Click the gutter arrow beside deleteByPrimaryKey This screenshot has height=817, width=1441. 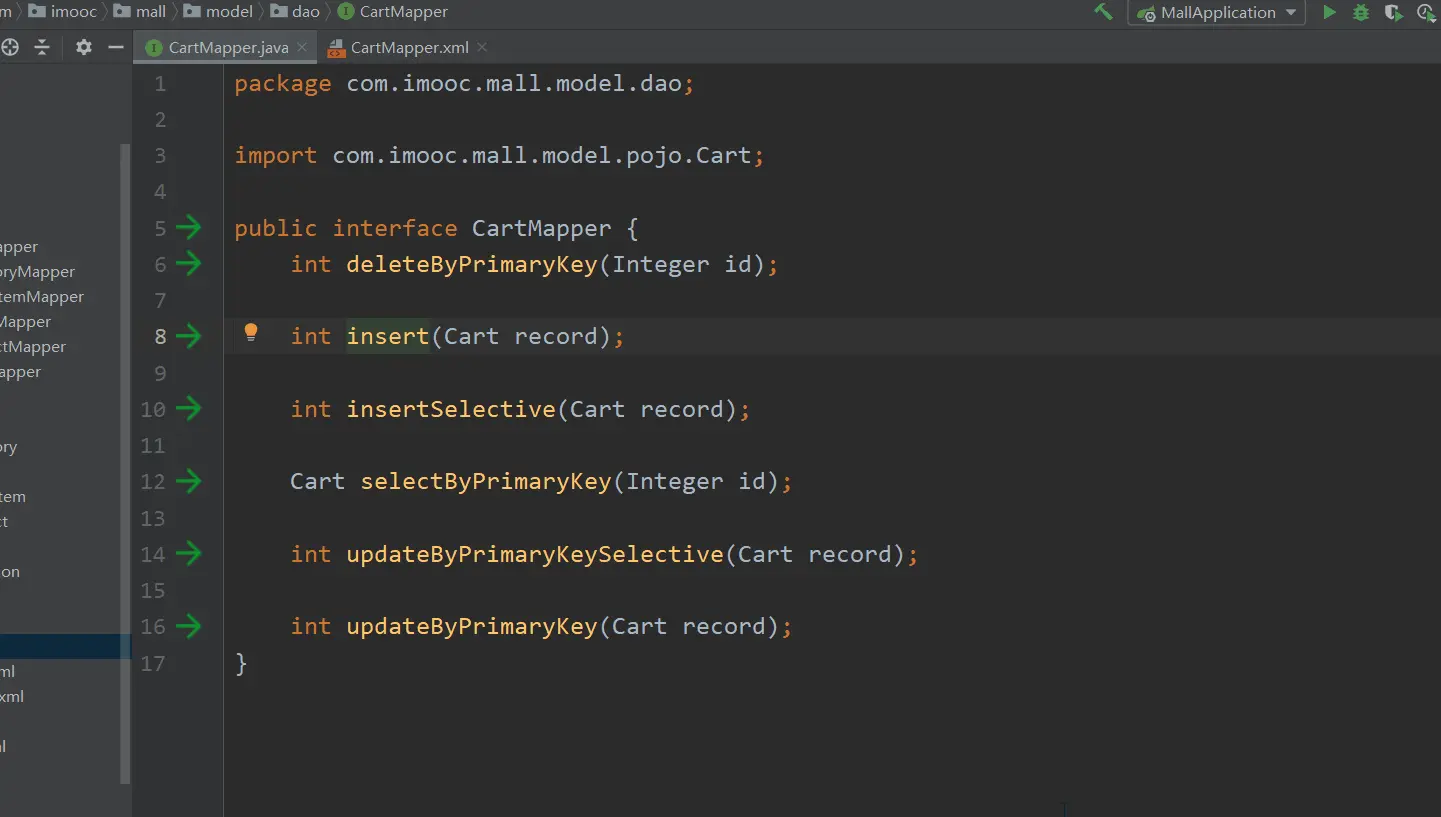click(188, 264)
